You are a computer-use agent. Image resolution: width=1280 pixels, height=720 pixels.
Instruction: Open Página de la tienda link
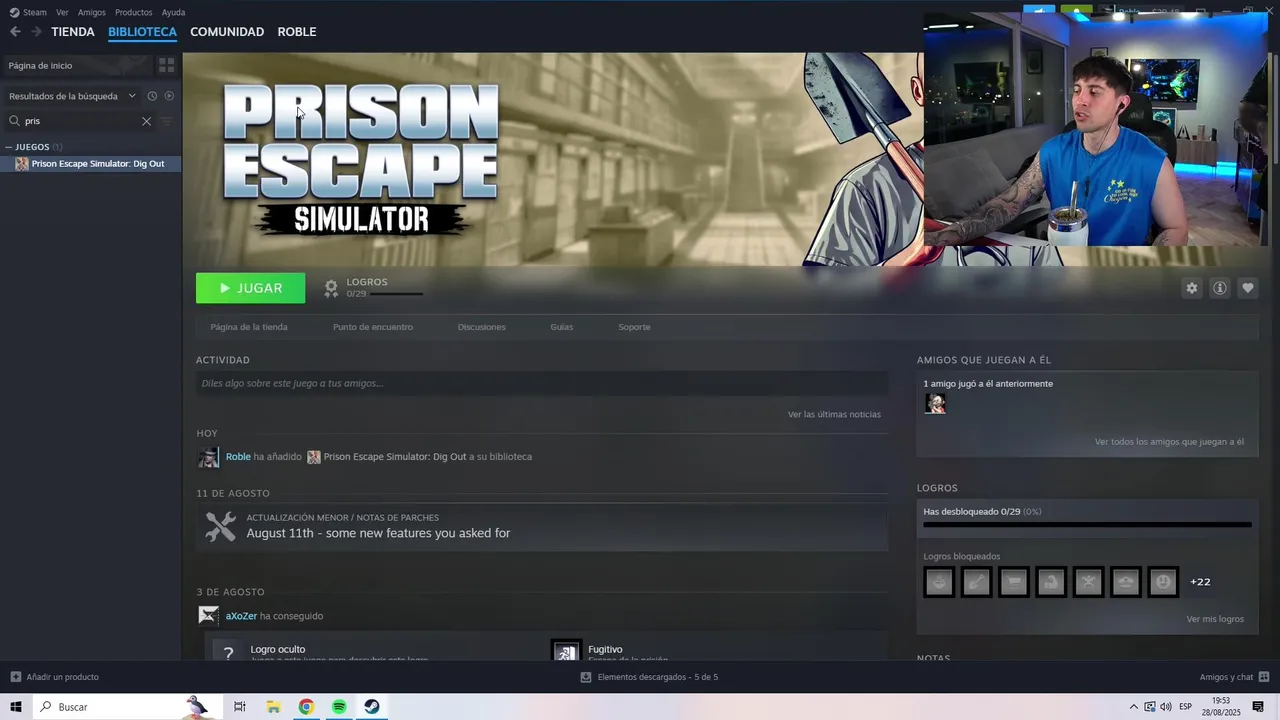[249, 327]
